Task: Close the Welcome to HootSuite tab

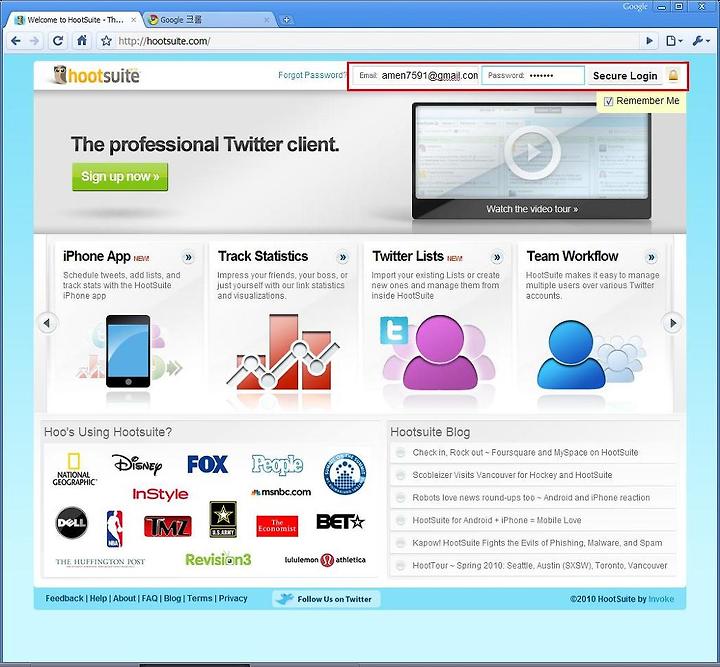Action: [134, 20]
